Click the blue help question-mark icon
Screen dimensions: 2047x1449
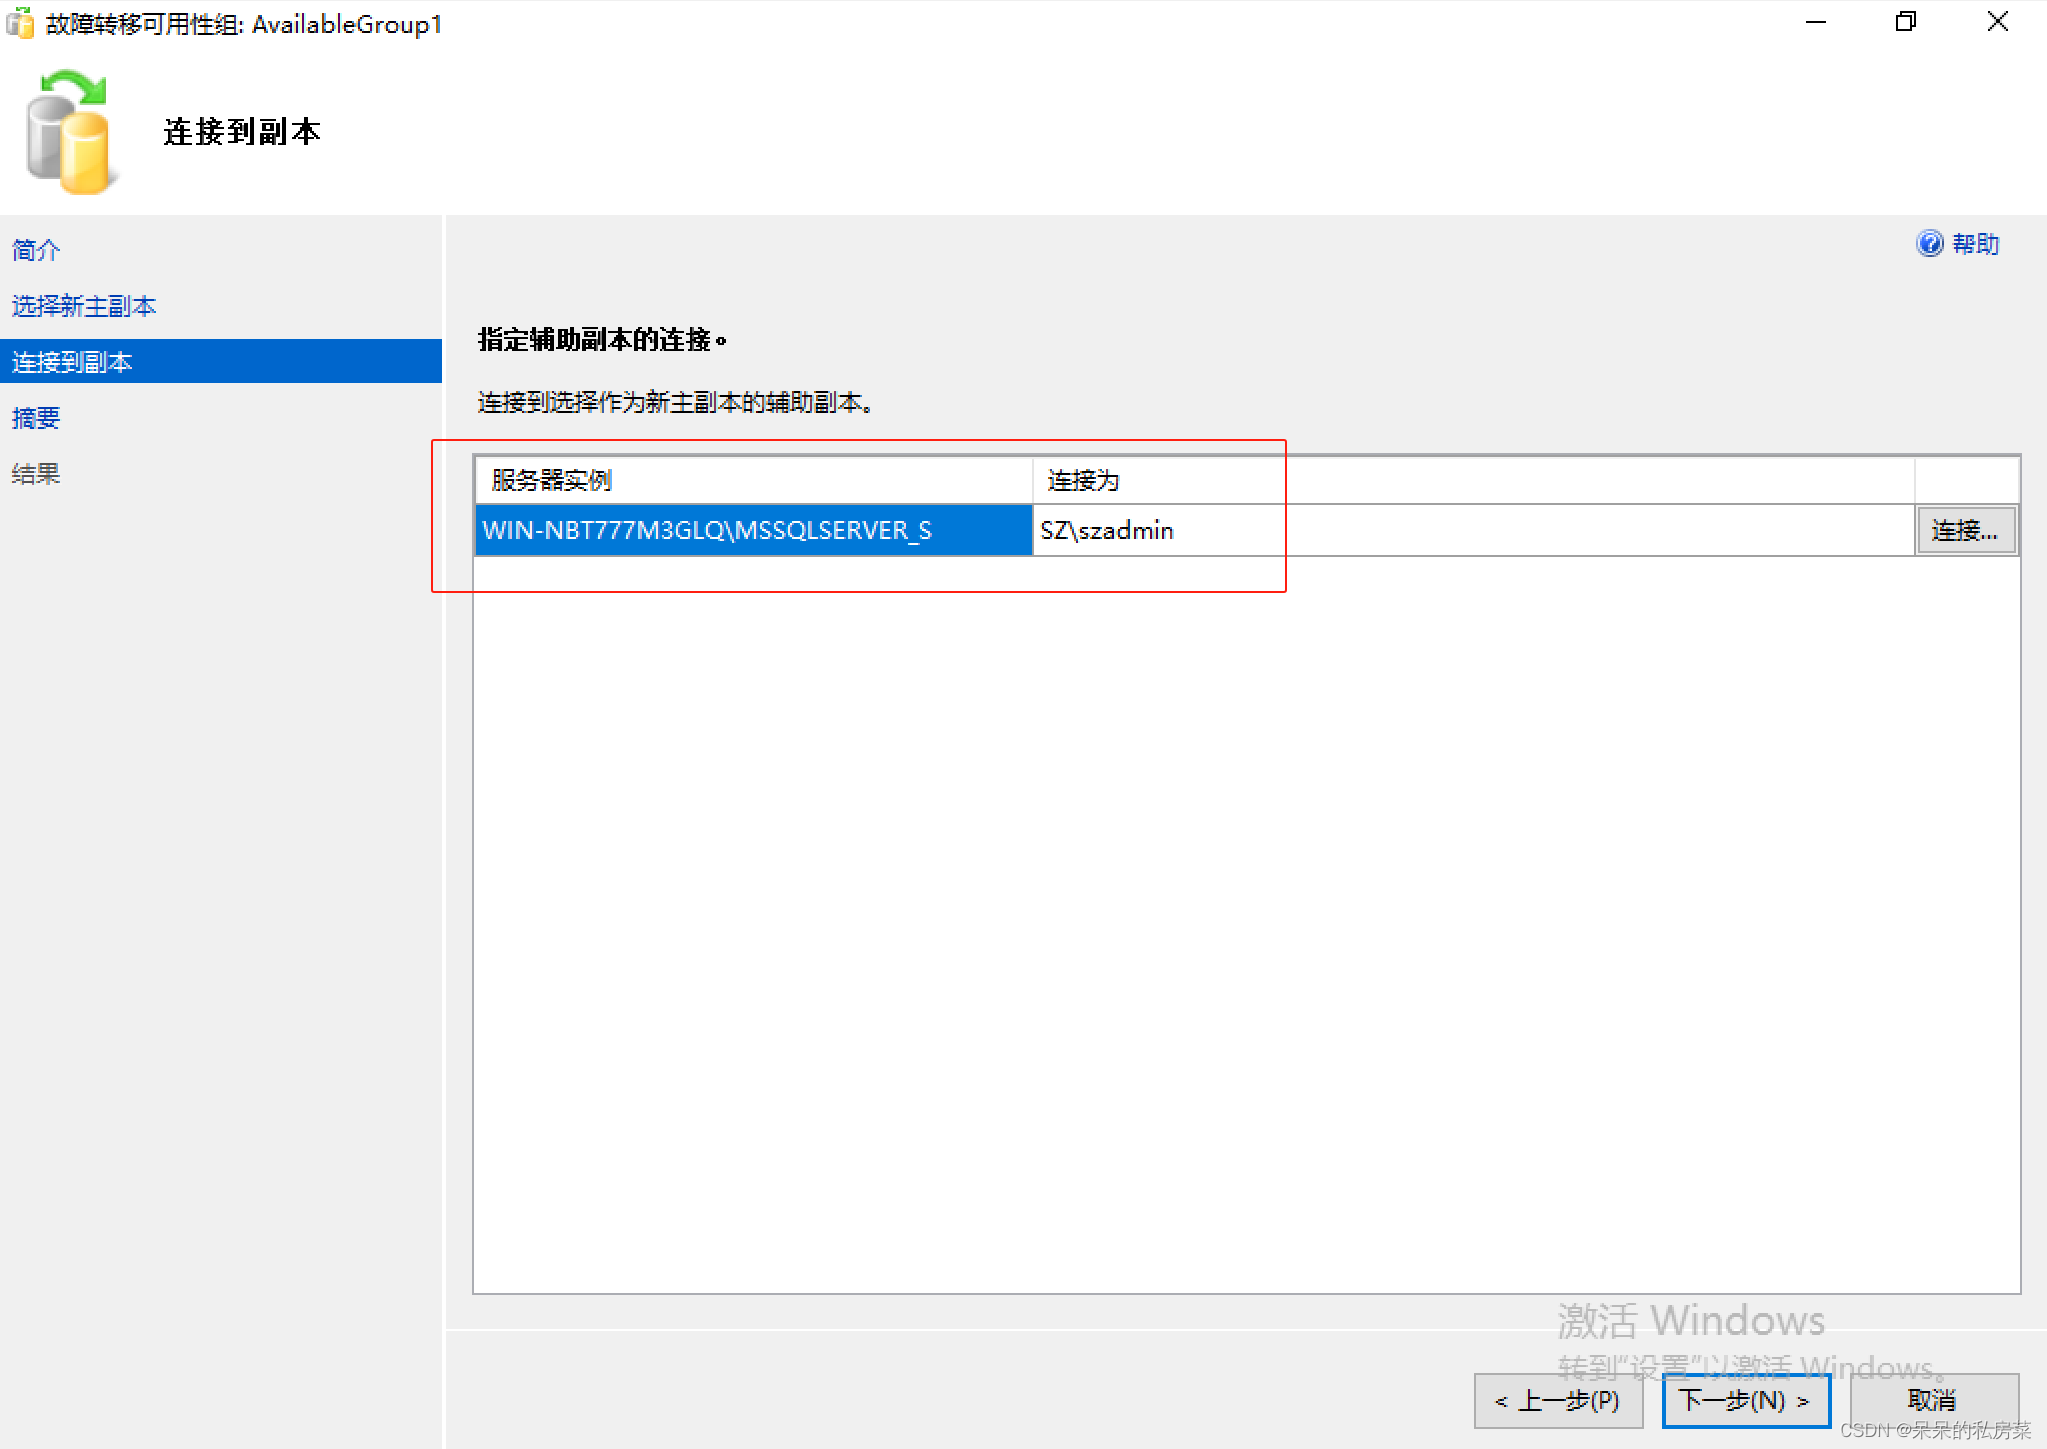pyautogui.click(x=1929, y=243)
